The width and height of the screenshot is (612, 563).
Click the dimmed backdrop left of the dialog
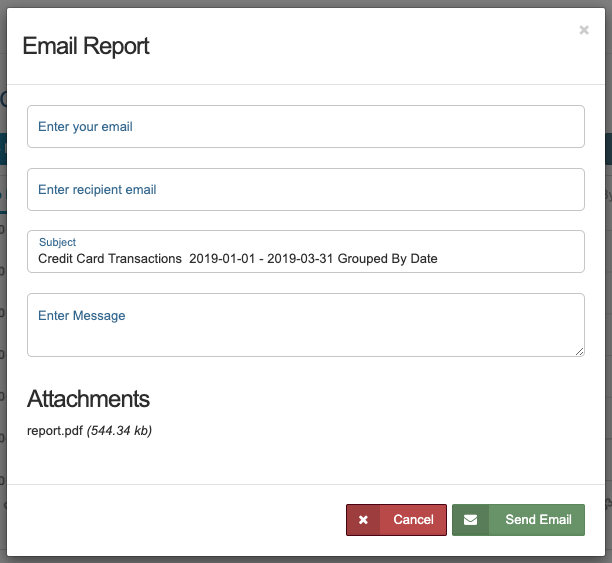[3, 300]
